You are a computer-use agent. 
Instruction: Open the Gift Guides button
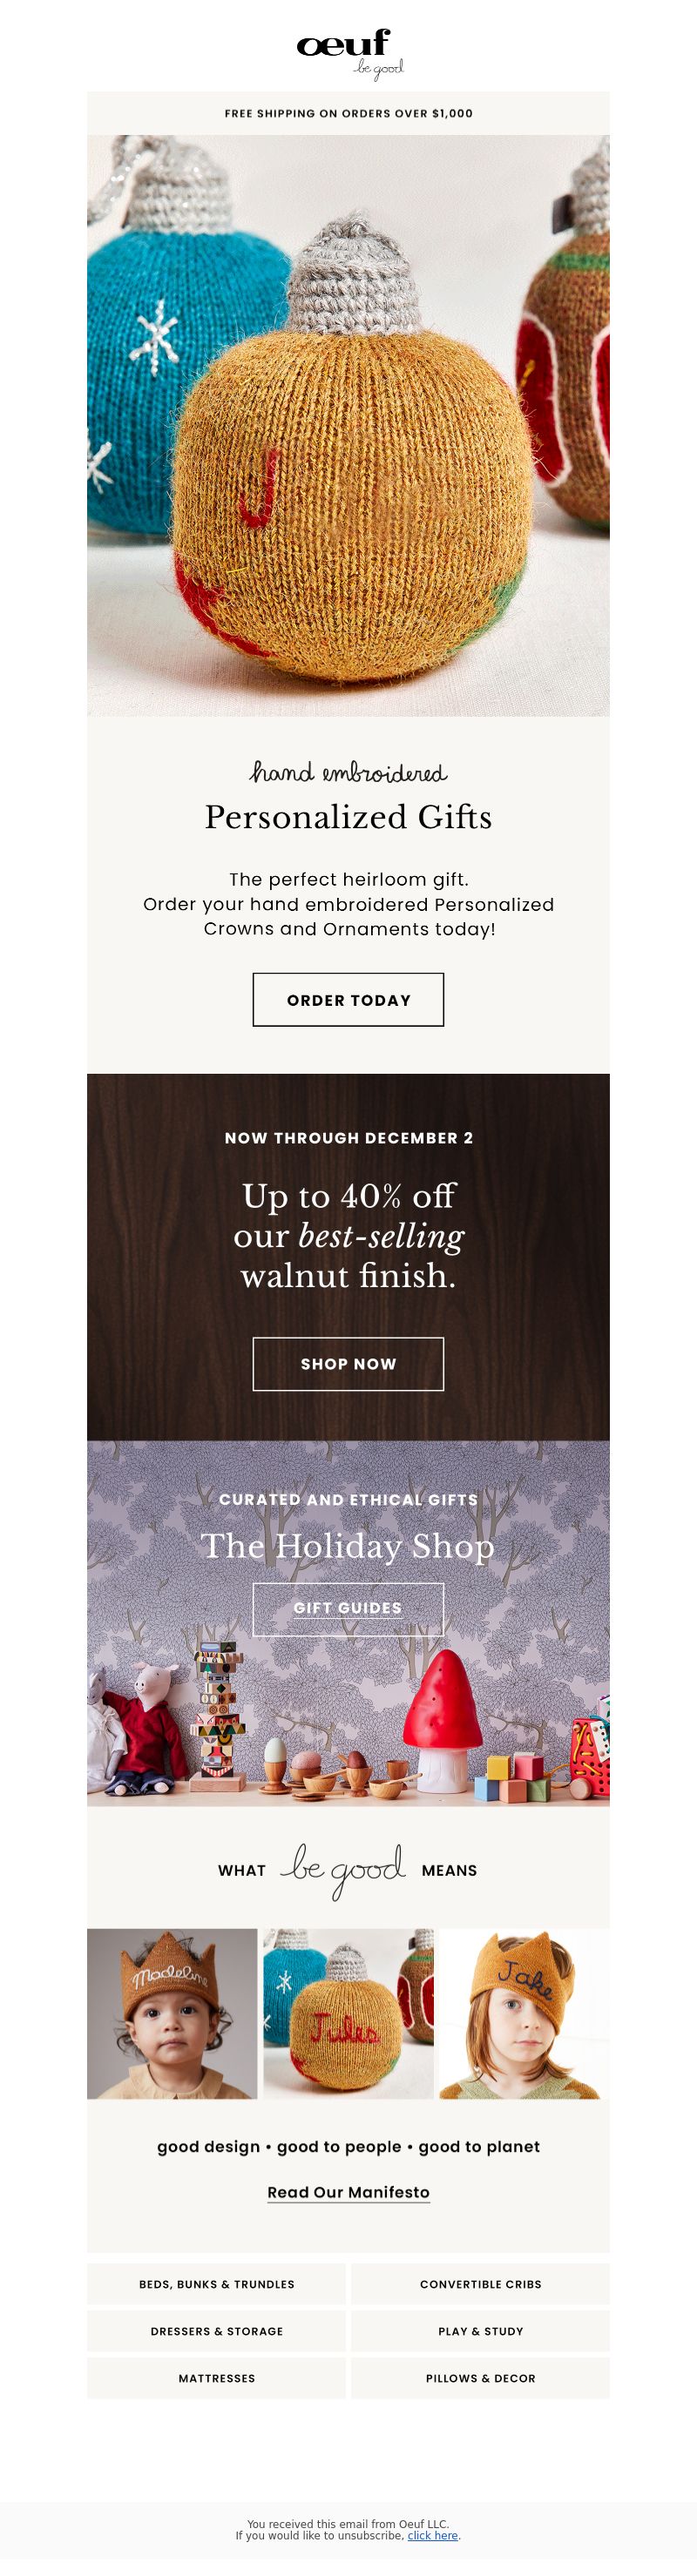click(348, 1608)
